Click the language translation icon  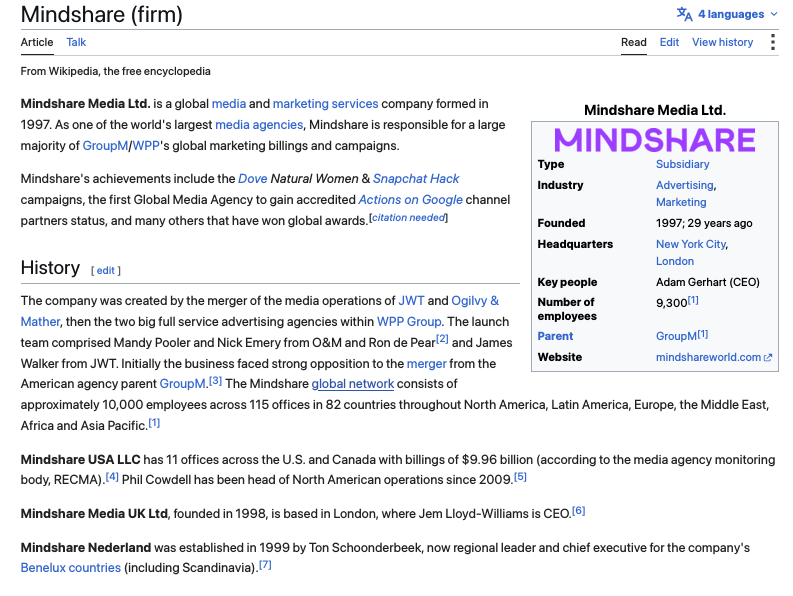tap(684, 14)
